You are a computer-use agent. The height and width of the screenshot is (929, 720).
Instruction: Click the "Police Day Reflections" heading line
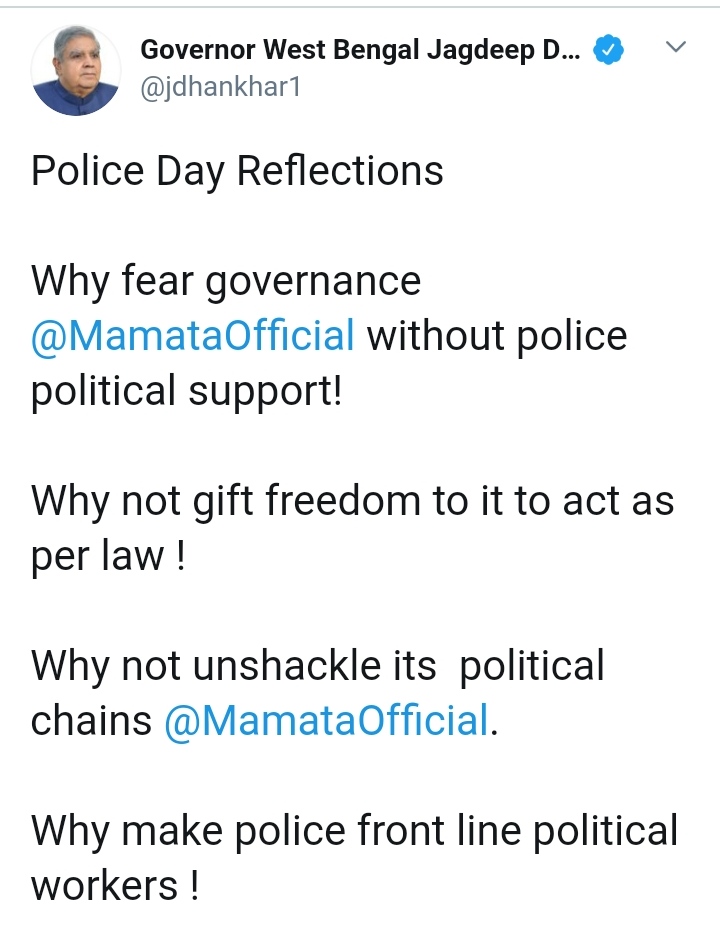click(237, 171)
